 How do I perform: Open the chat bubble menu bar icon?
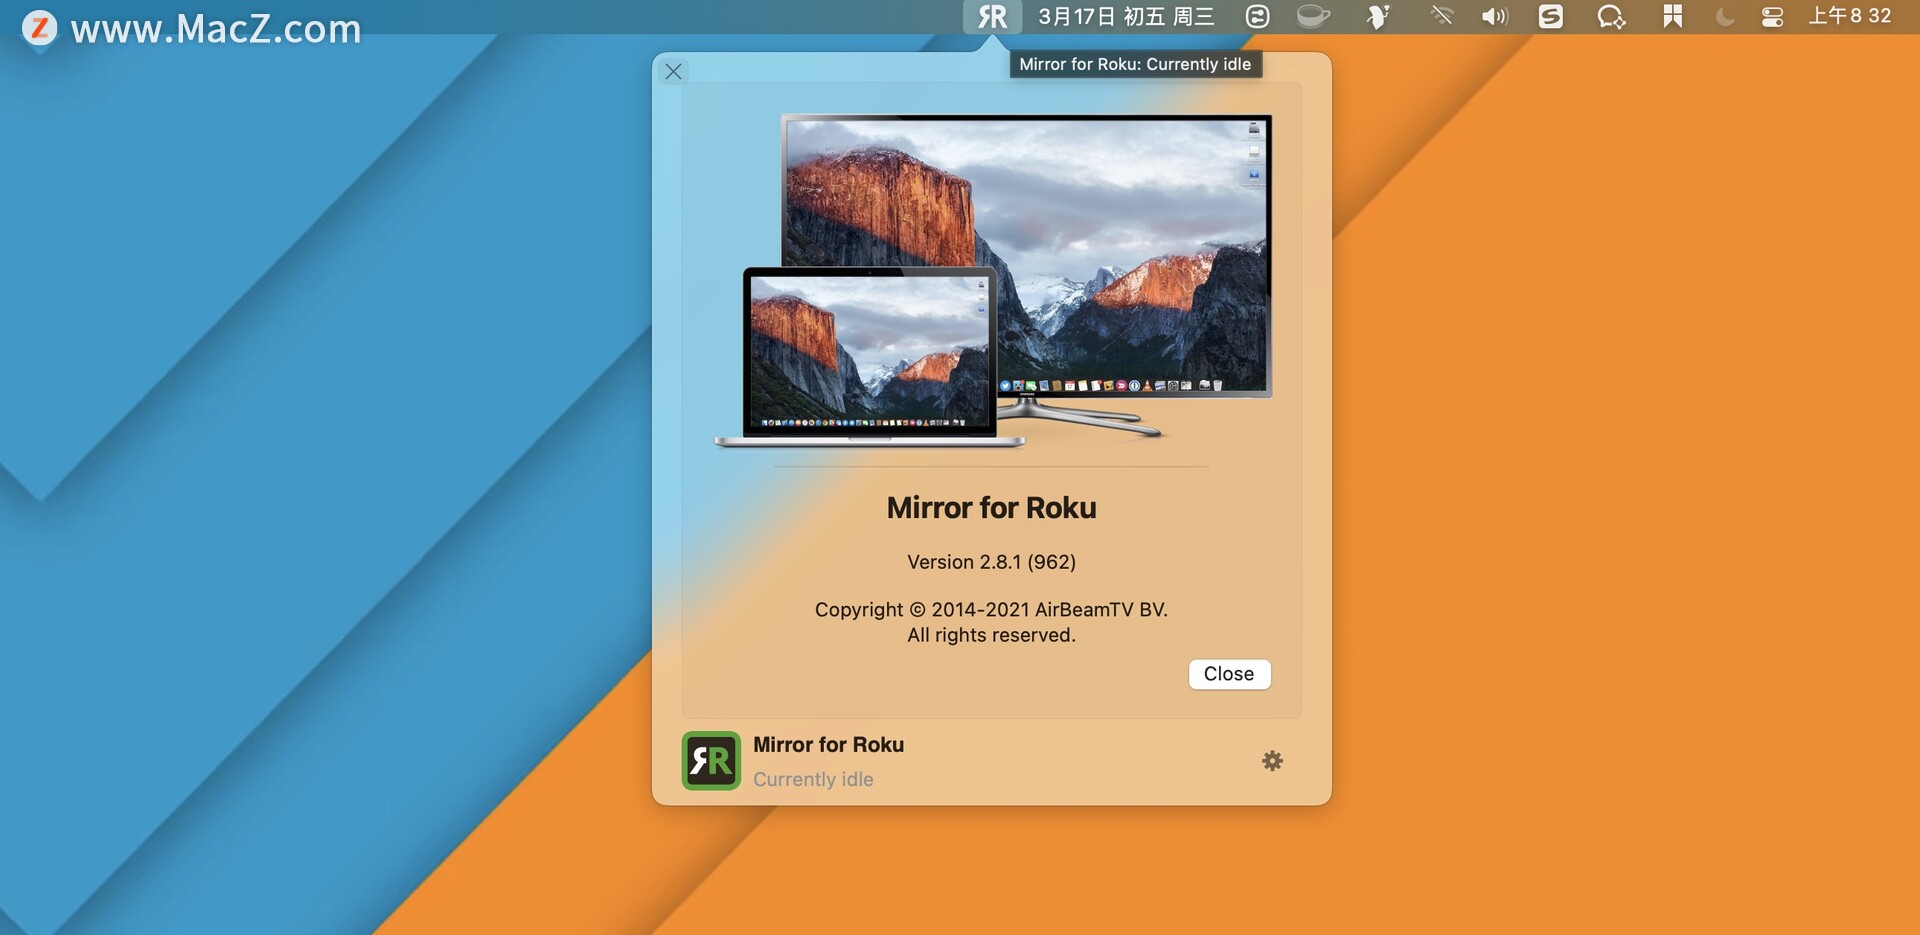tap(1611, 16)
